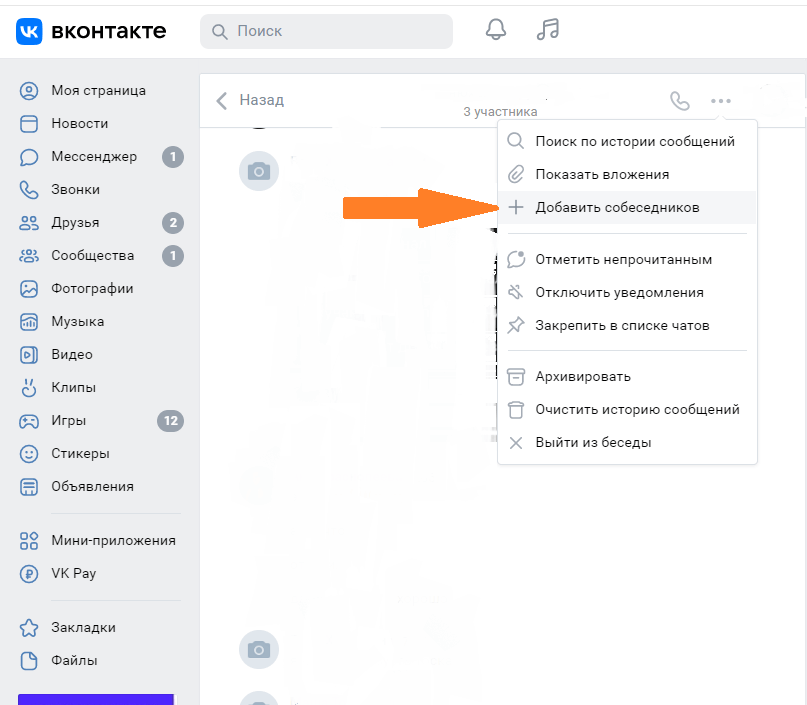Open Мессенджер in the sidebar
This screenshot has height=705, width=807.
click(x=94, y=156)
